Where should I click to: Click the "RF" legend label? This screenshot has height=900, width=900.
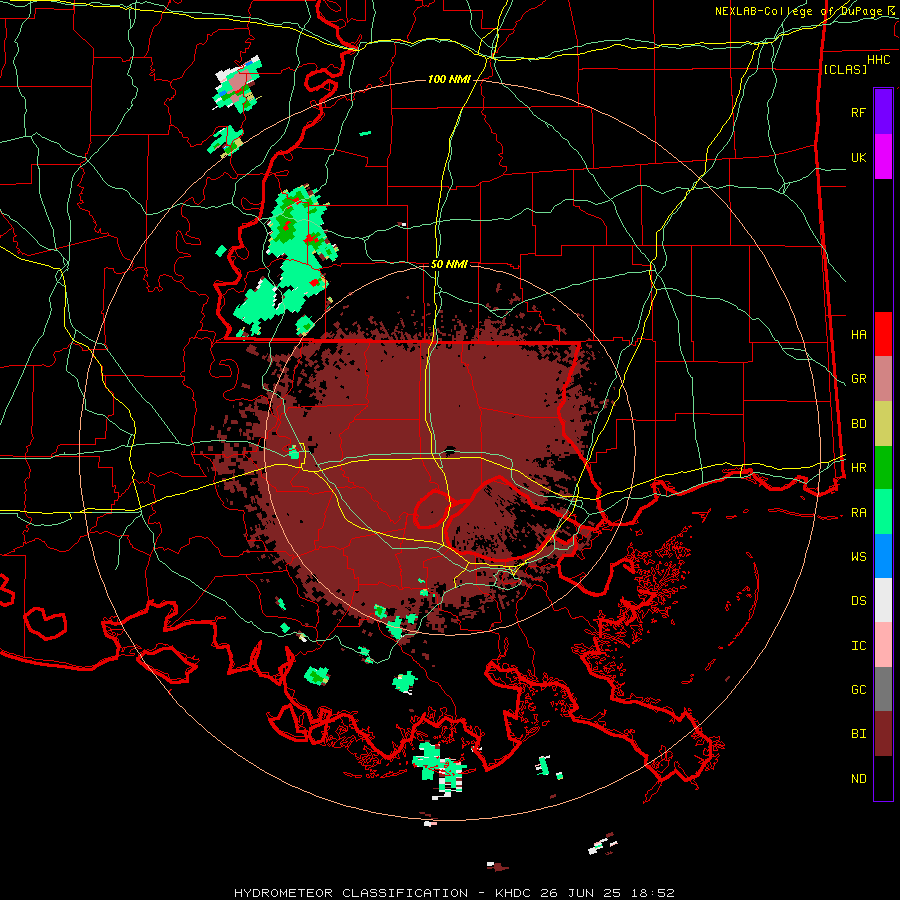[x=858, y=112]
